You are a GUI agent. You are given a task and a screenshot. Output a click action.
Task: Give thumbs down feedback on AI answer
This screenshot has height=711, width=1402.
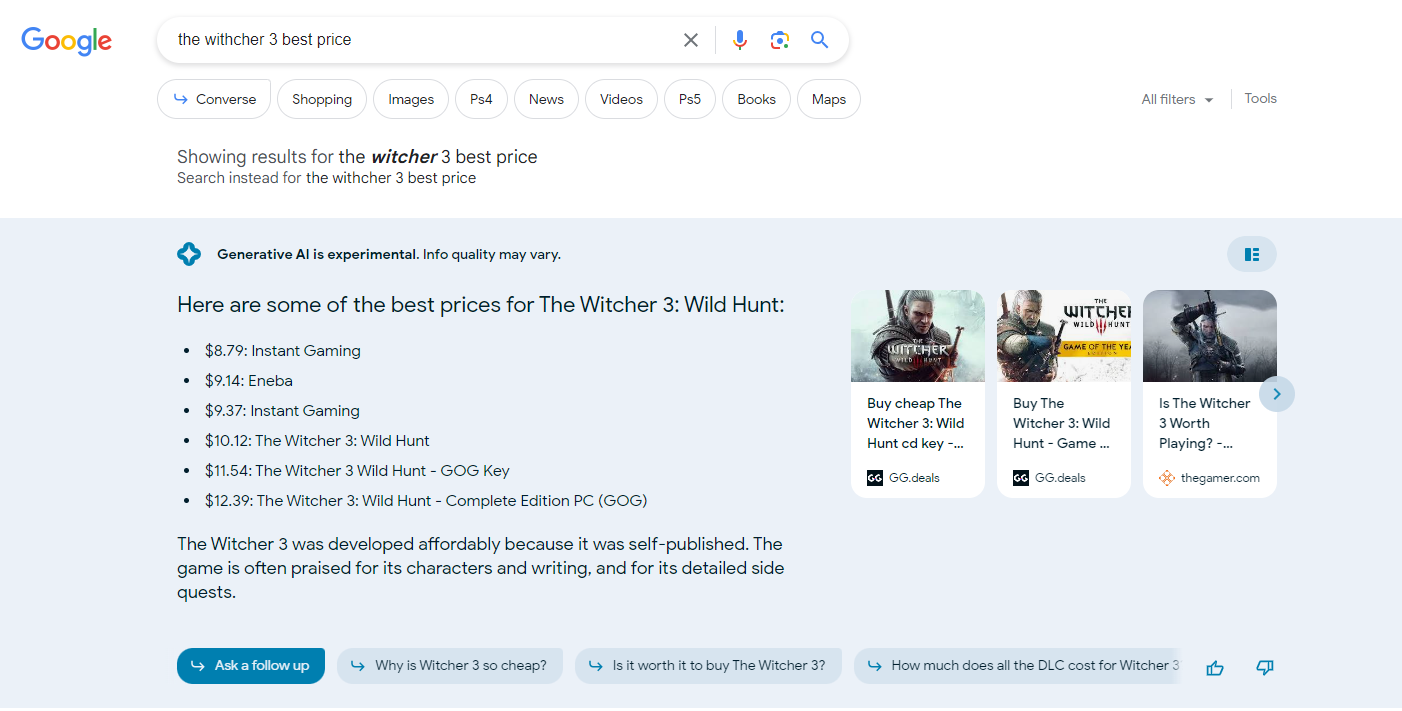(1265, 668)
